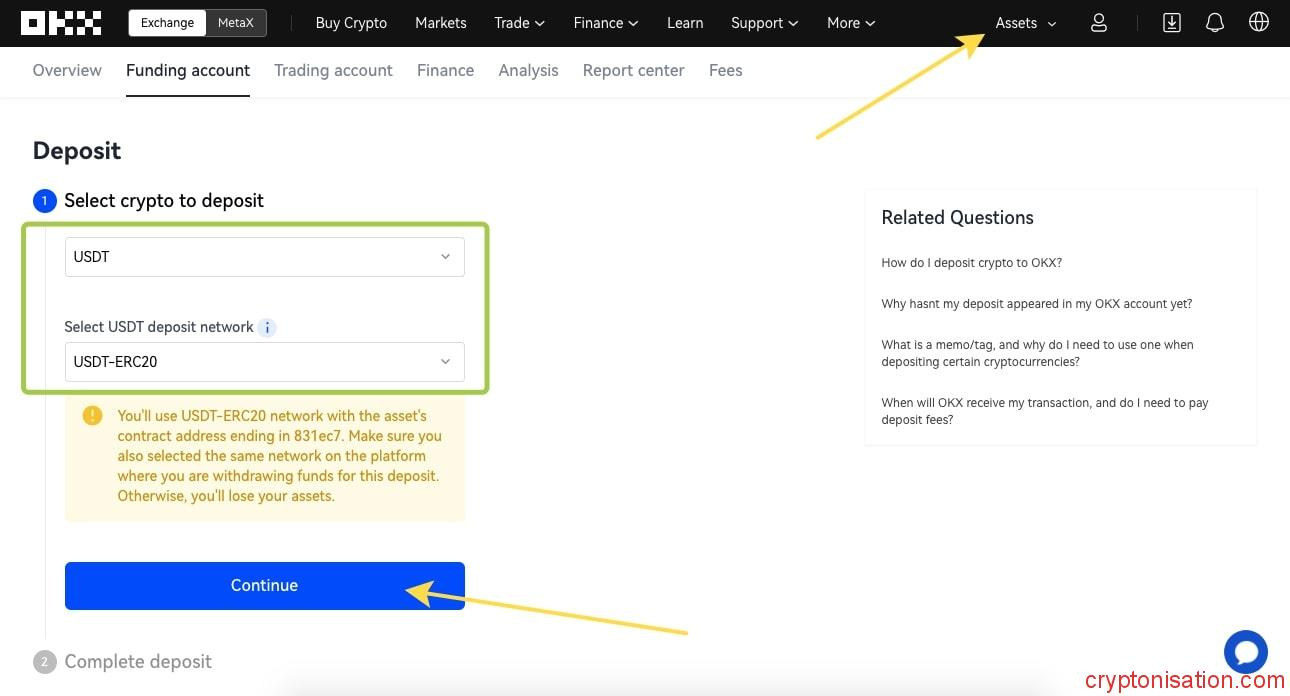Go to the Report center tab
Screen dimensions: 1290x696
coord(633,70)
